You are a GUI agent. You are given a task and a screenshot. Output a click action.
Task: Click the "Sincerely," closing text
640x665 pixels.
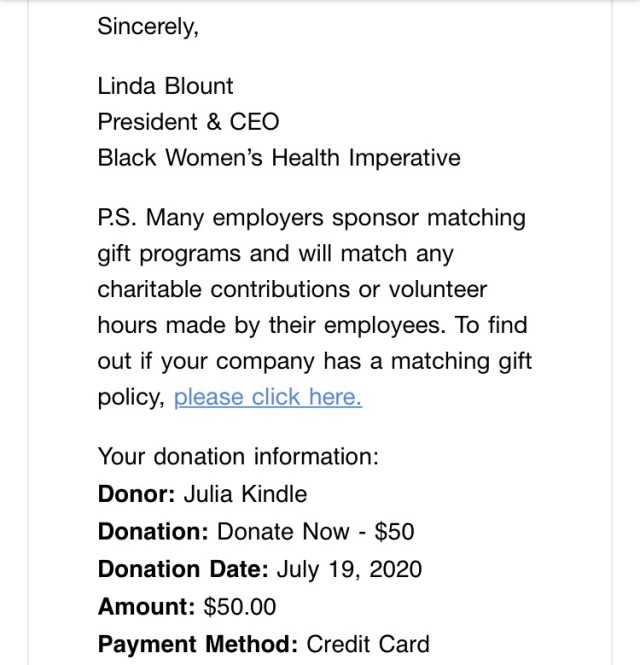(147, 27)
